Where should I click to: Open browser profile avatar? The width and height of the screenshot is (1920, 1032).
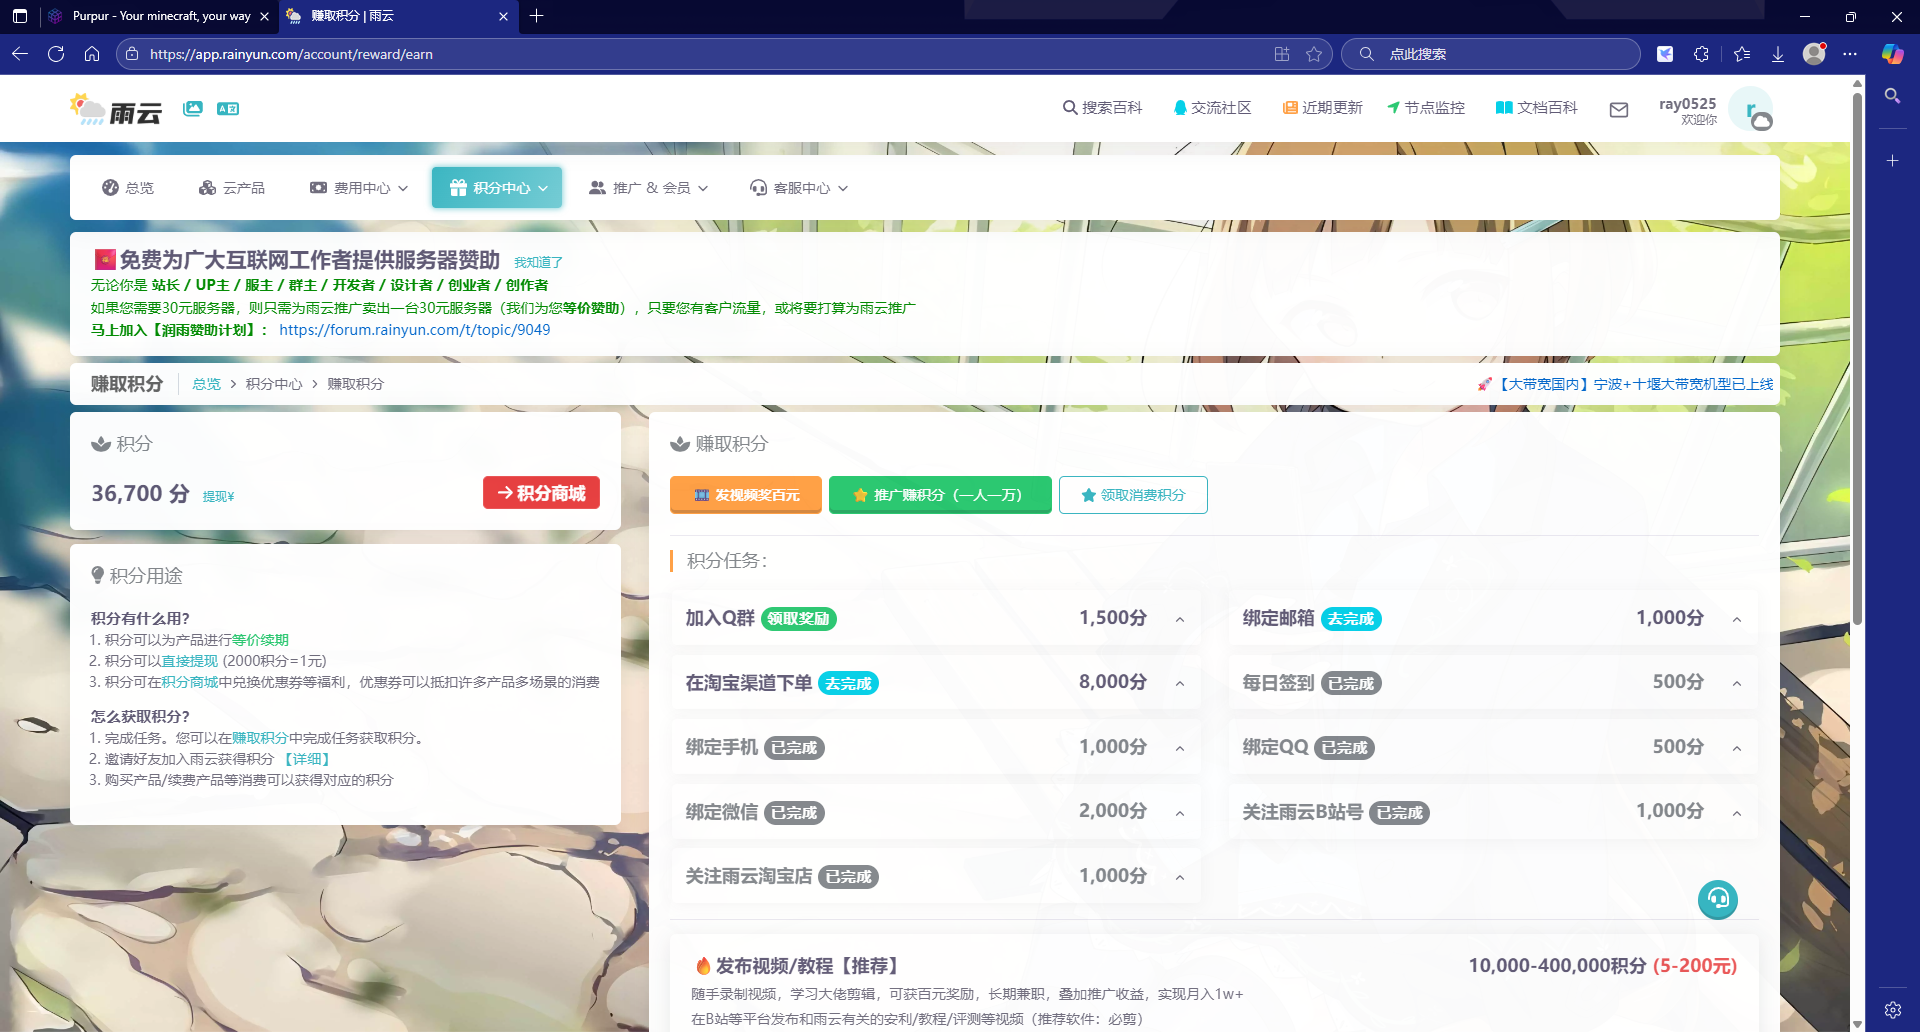pyautogui.click(x=1814, y=54)
